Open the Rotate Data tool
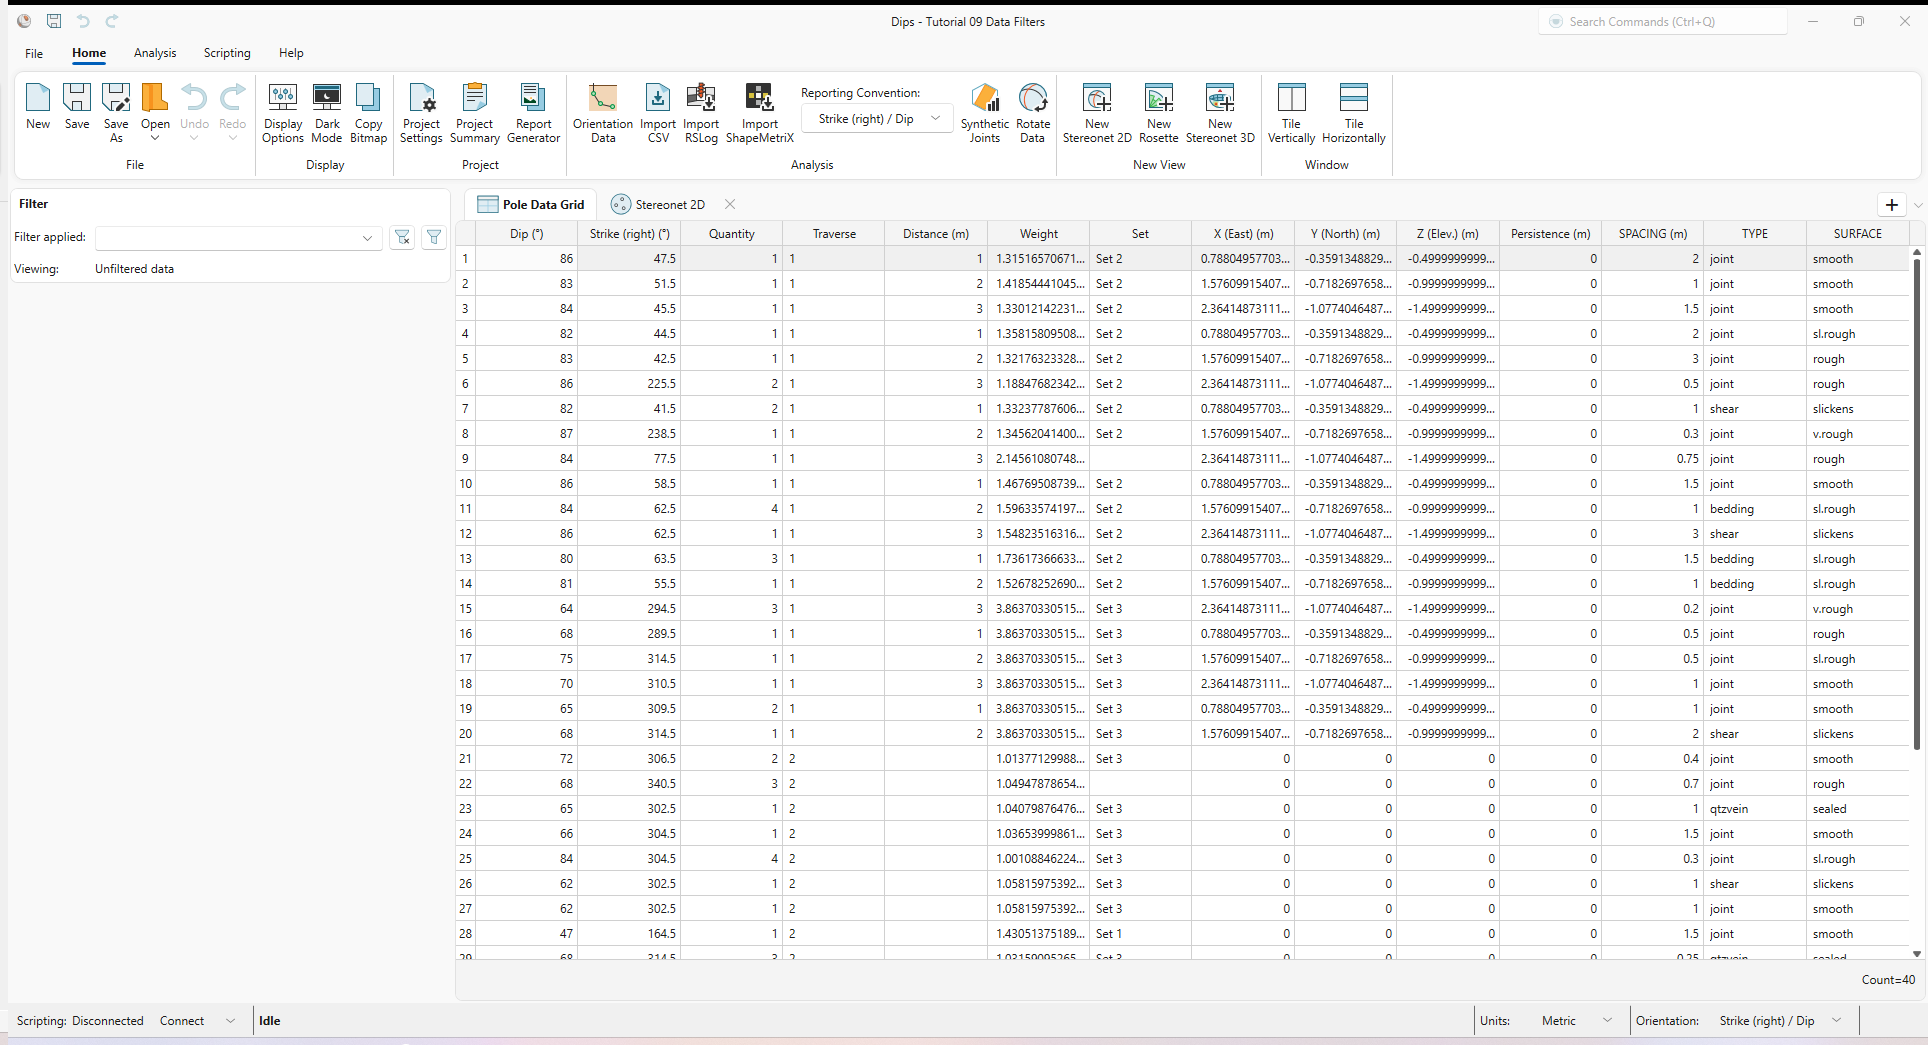1928x1045 pixels. tap(1032, 110)
